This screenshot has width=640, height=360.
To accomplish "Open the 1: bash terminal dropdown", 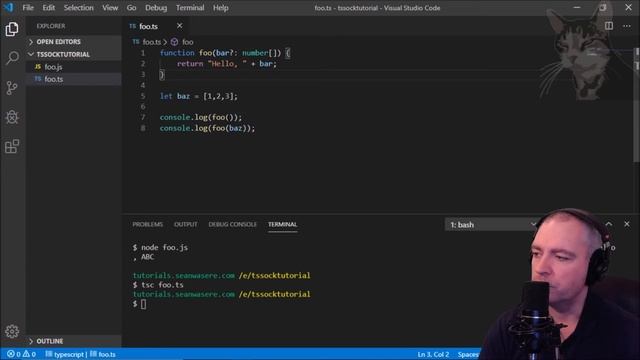I will pyautogui.click(x=492, y=224).
